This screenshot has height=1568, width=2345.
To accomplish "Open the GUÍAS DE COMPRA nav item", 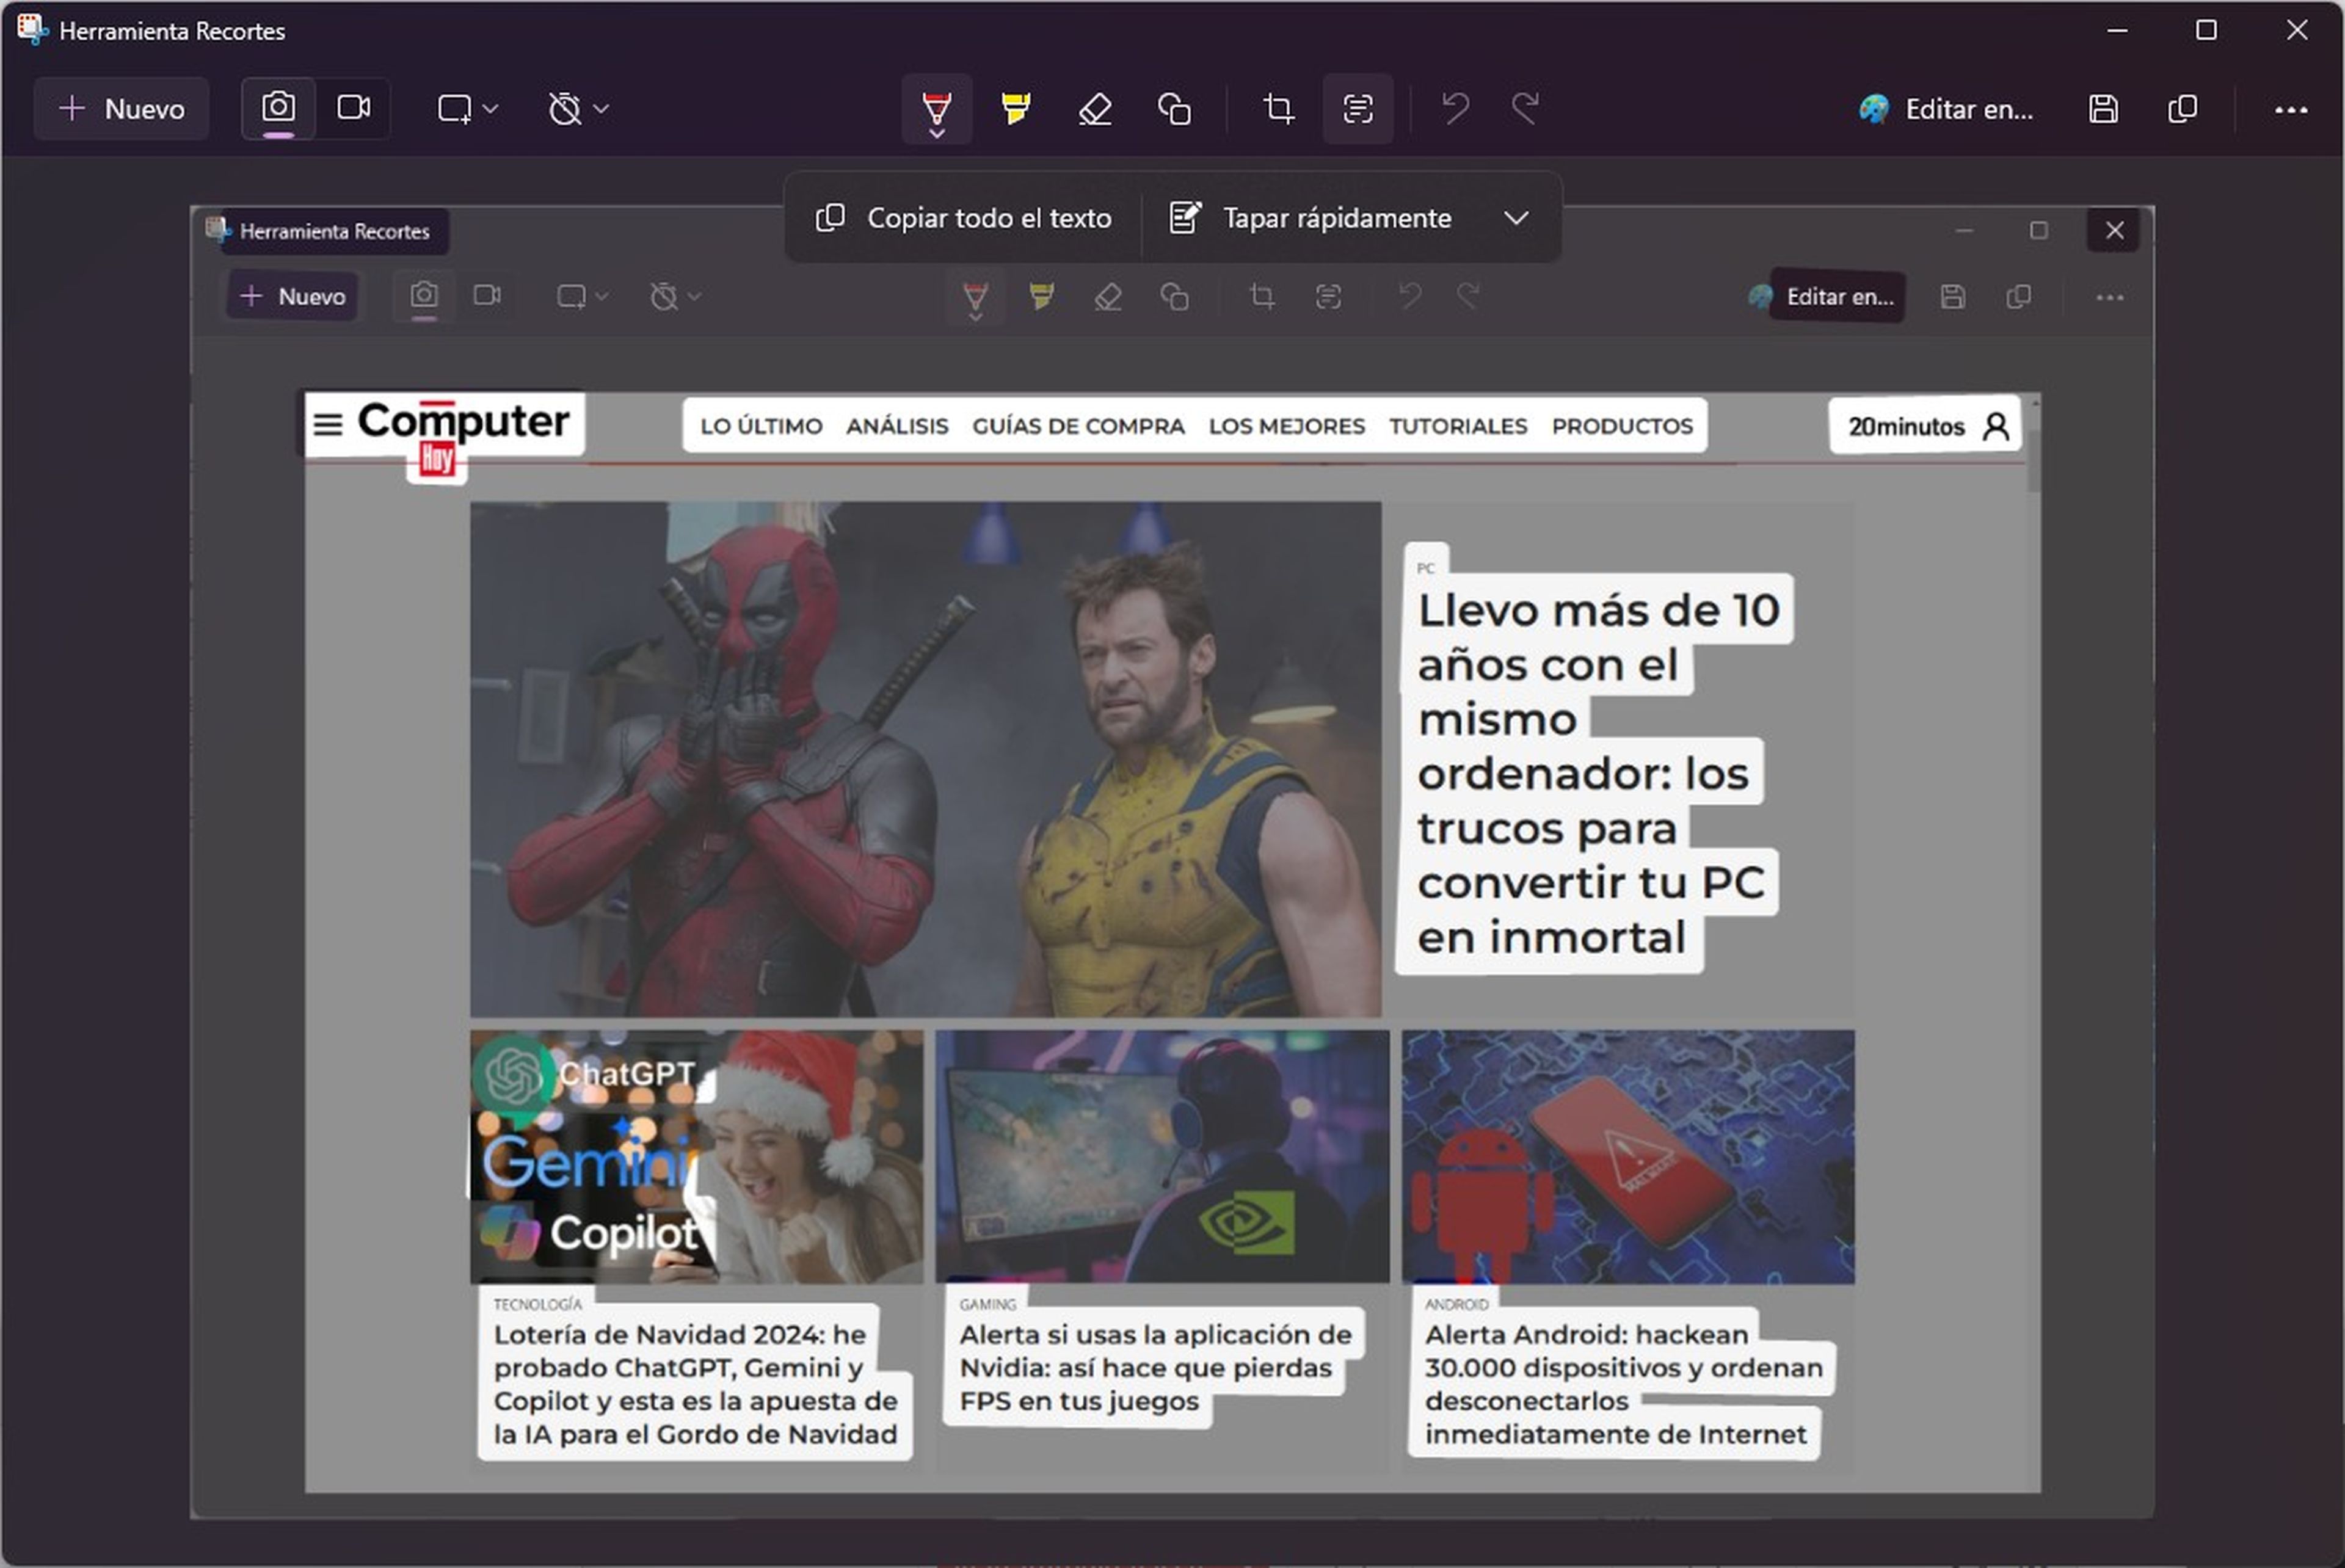I will 1078,426.
